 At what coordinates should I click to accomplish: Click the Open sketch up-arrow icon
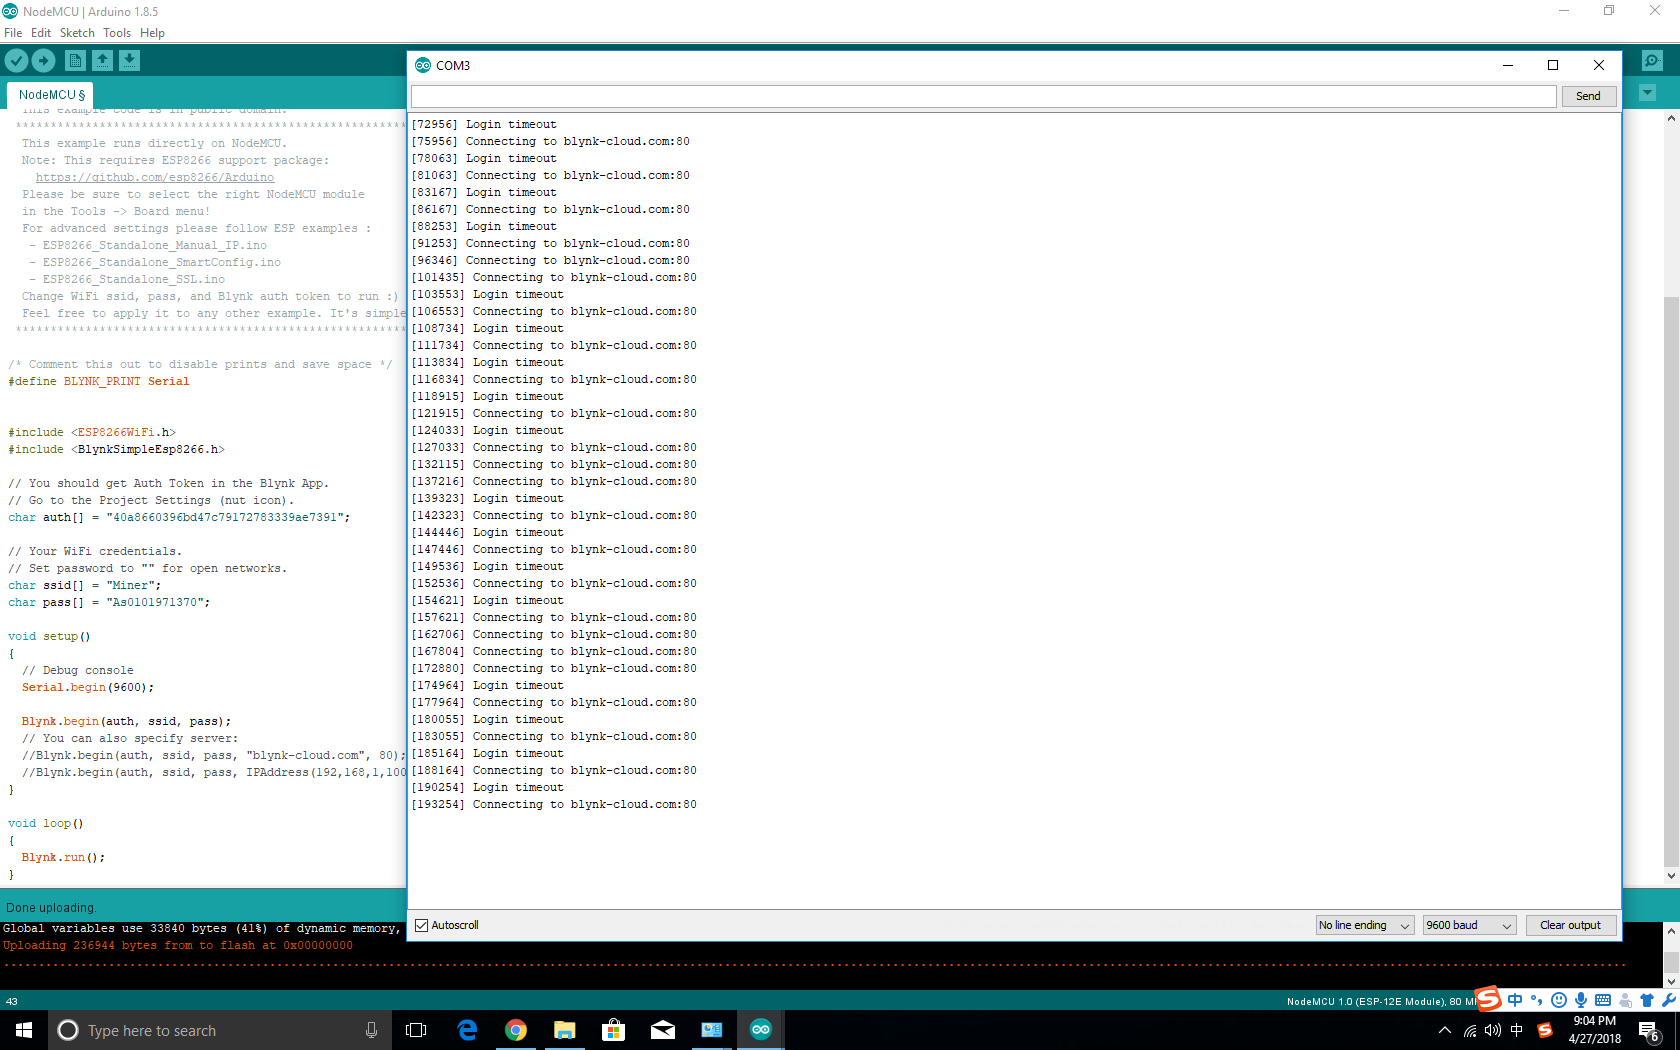(x=102, y=61)
